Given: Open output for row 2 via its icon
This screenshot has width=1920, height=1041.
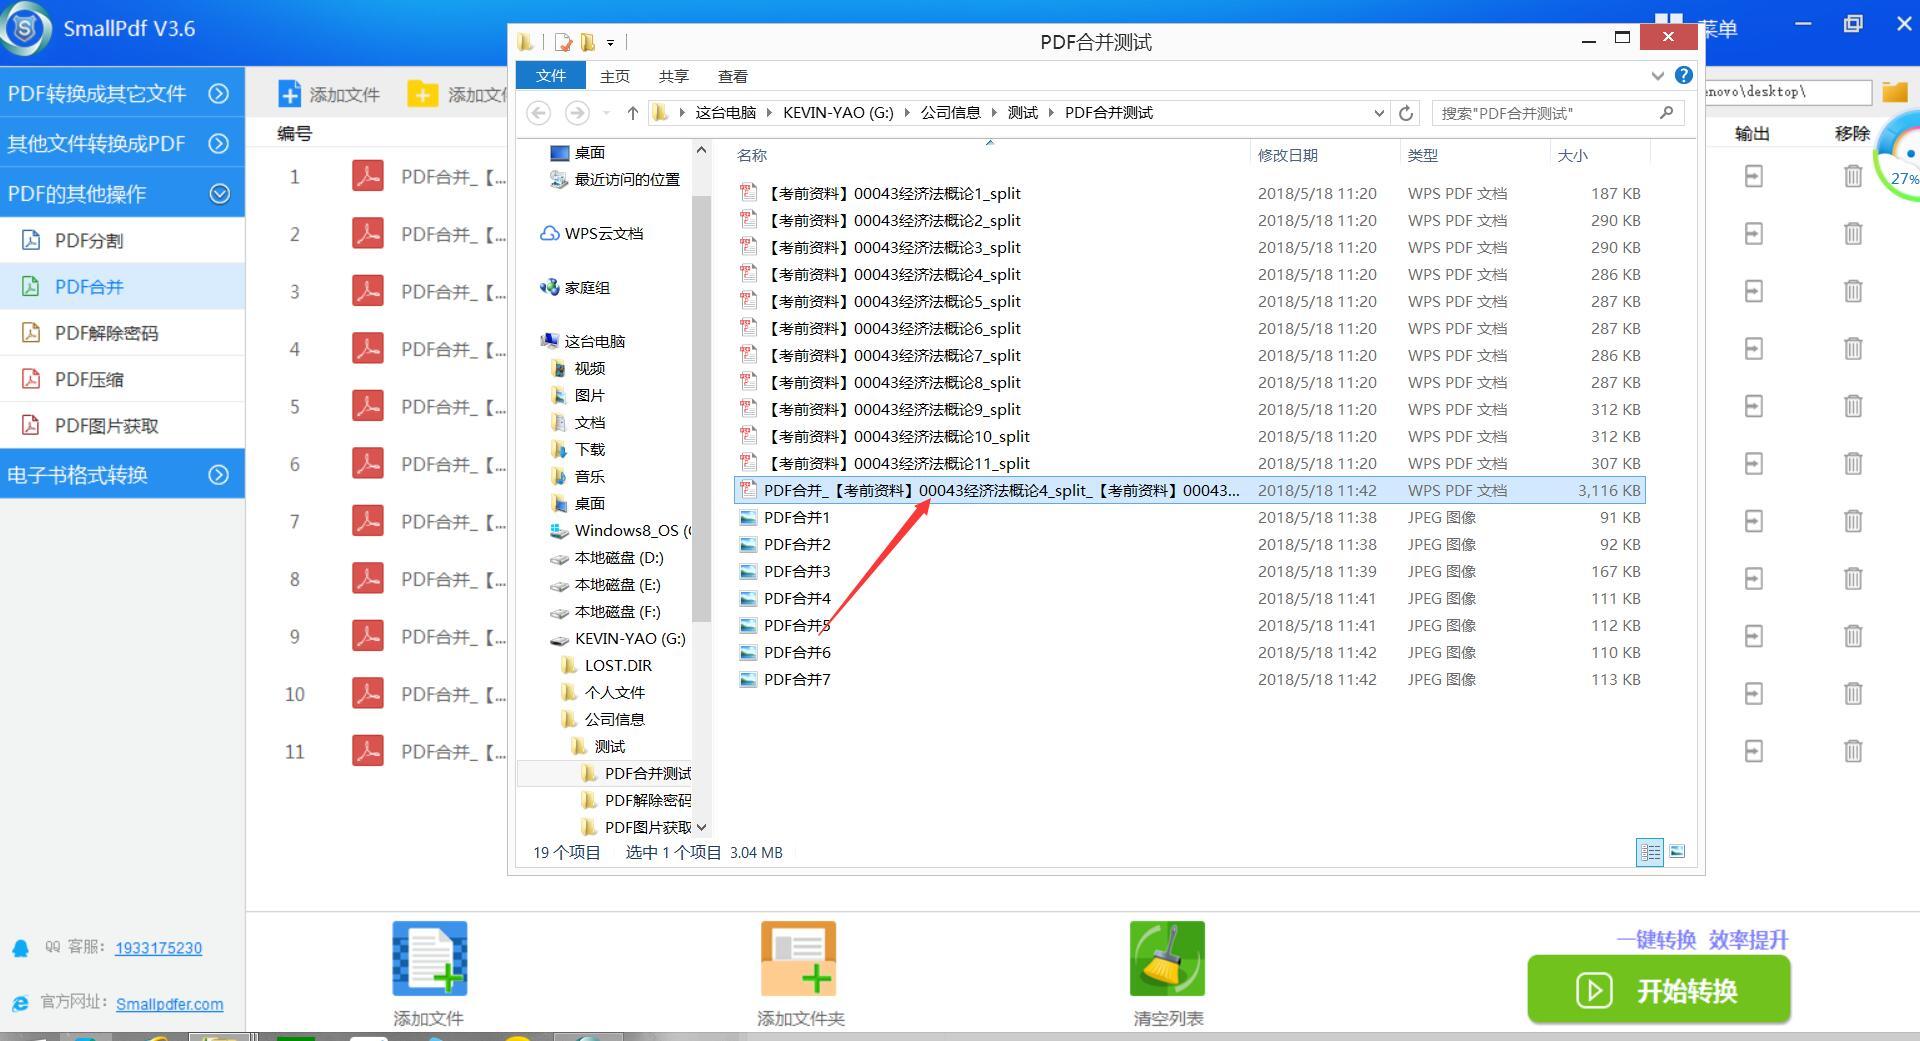Looking at the screenshot, I should click(1753, 234).
